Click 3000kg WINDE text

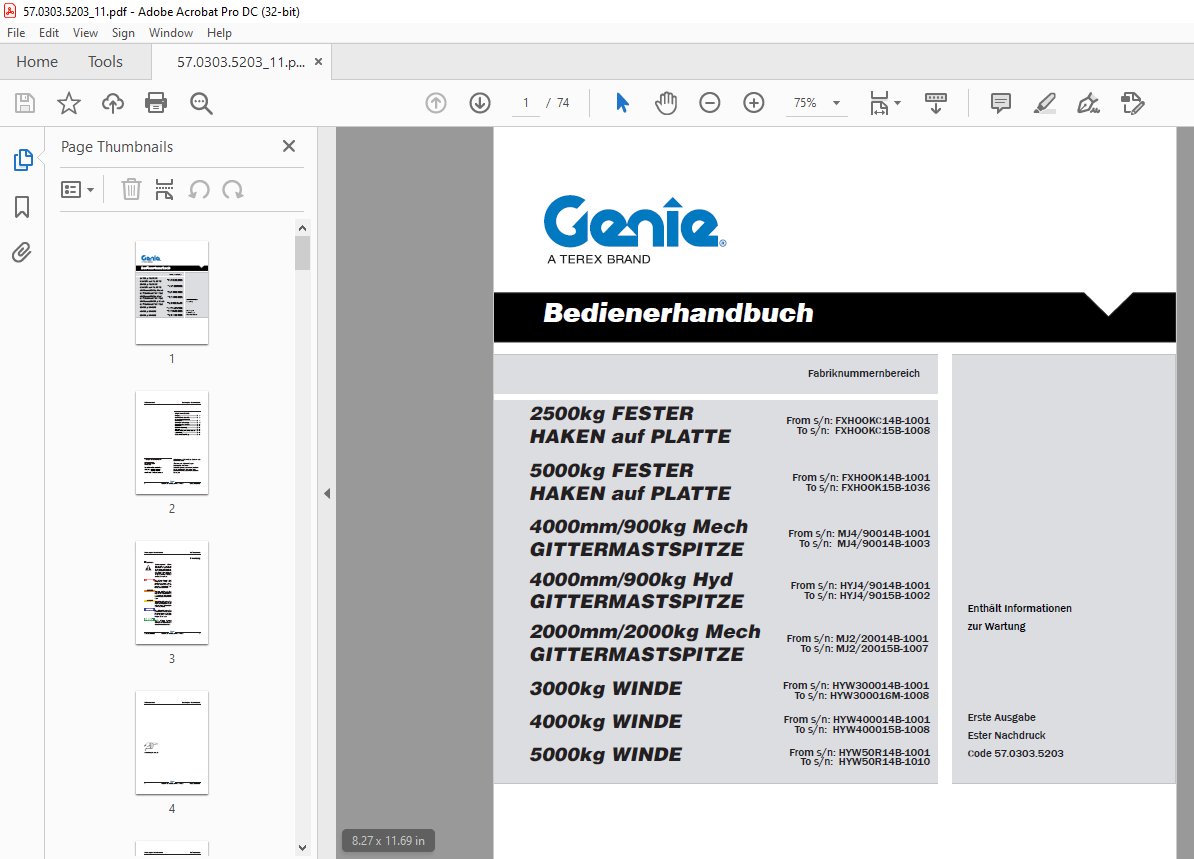point(605,688)
